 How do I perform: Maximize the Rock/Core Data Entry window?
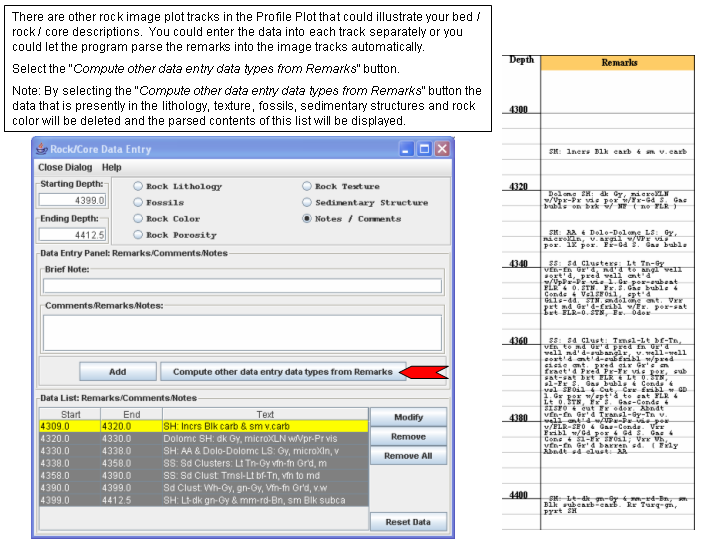pos(424,149)
